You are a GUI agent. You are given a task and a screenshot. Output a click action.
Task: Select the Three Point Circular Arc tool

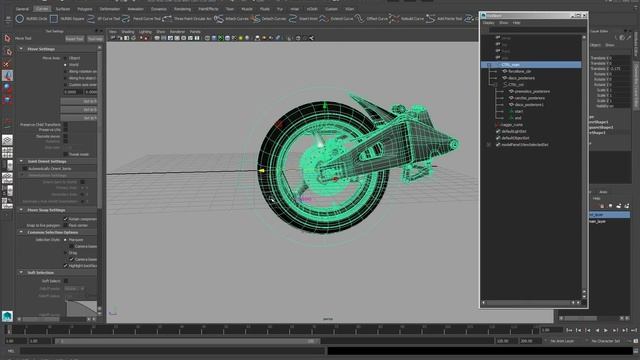click(167, 19)
